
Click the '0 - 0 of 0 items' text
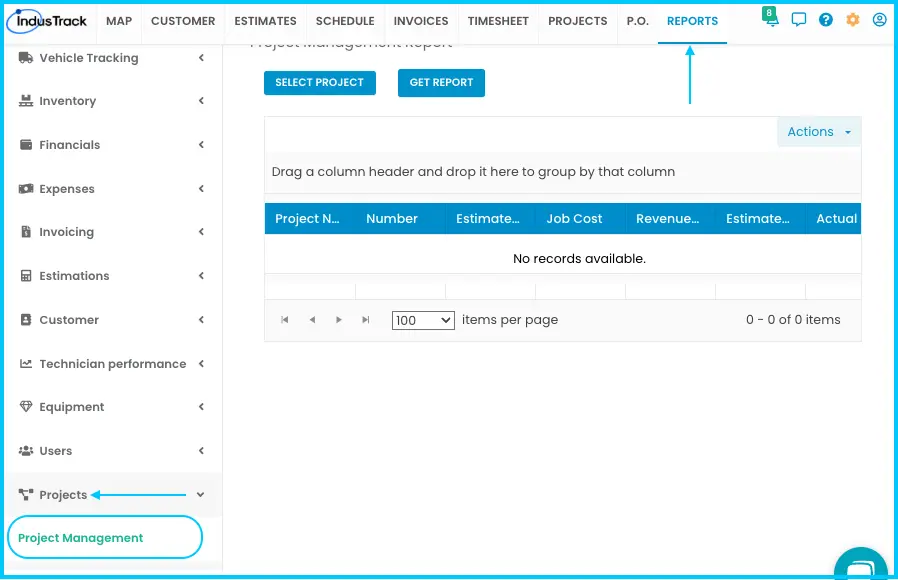pyautogui.click(x=793, y=319)
